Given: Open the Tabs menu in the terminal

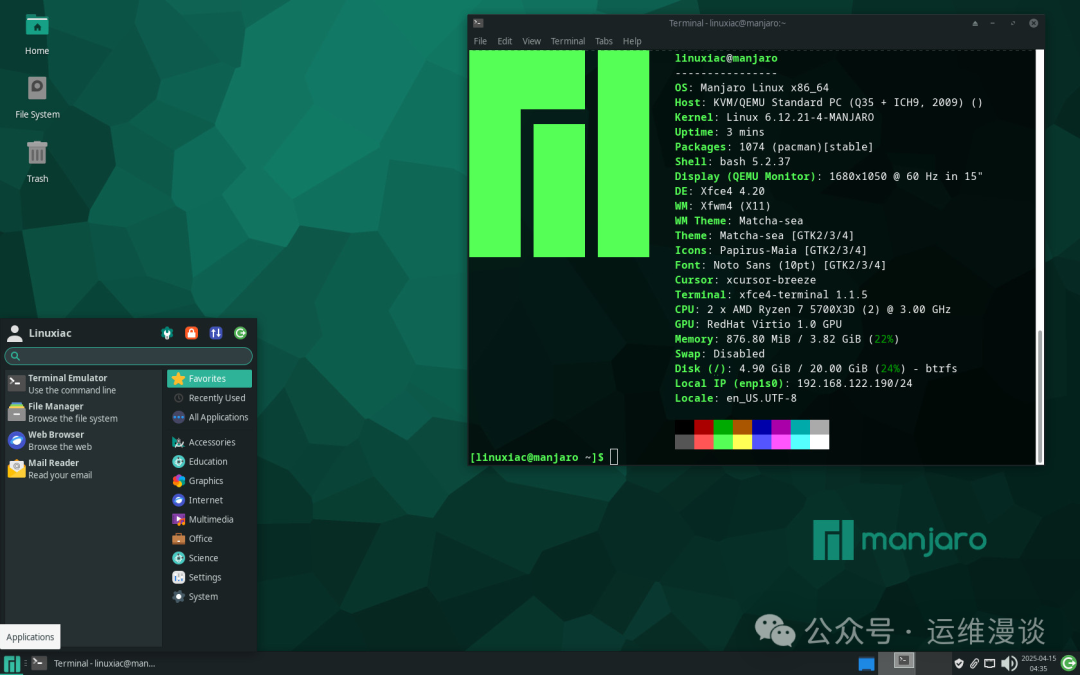Looking at the screenshot, I should [603, 41].
